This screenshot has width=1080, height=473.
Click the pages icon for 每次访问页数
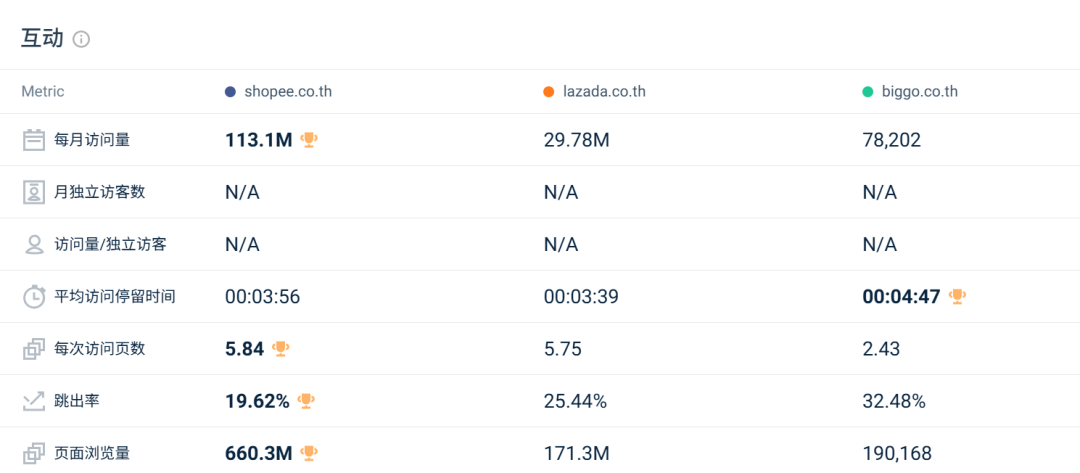coord(34,349)
